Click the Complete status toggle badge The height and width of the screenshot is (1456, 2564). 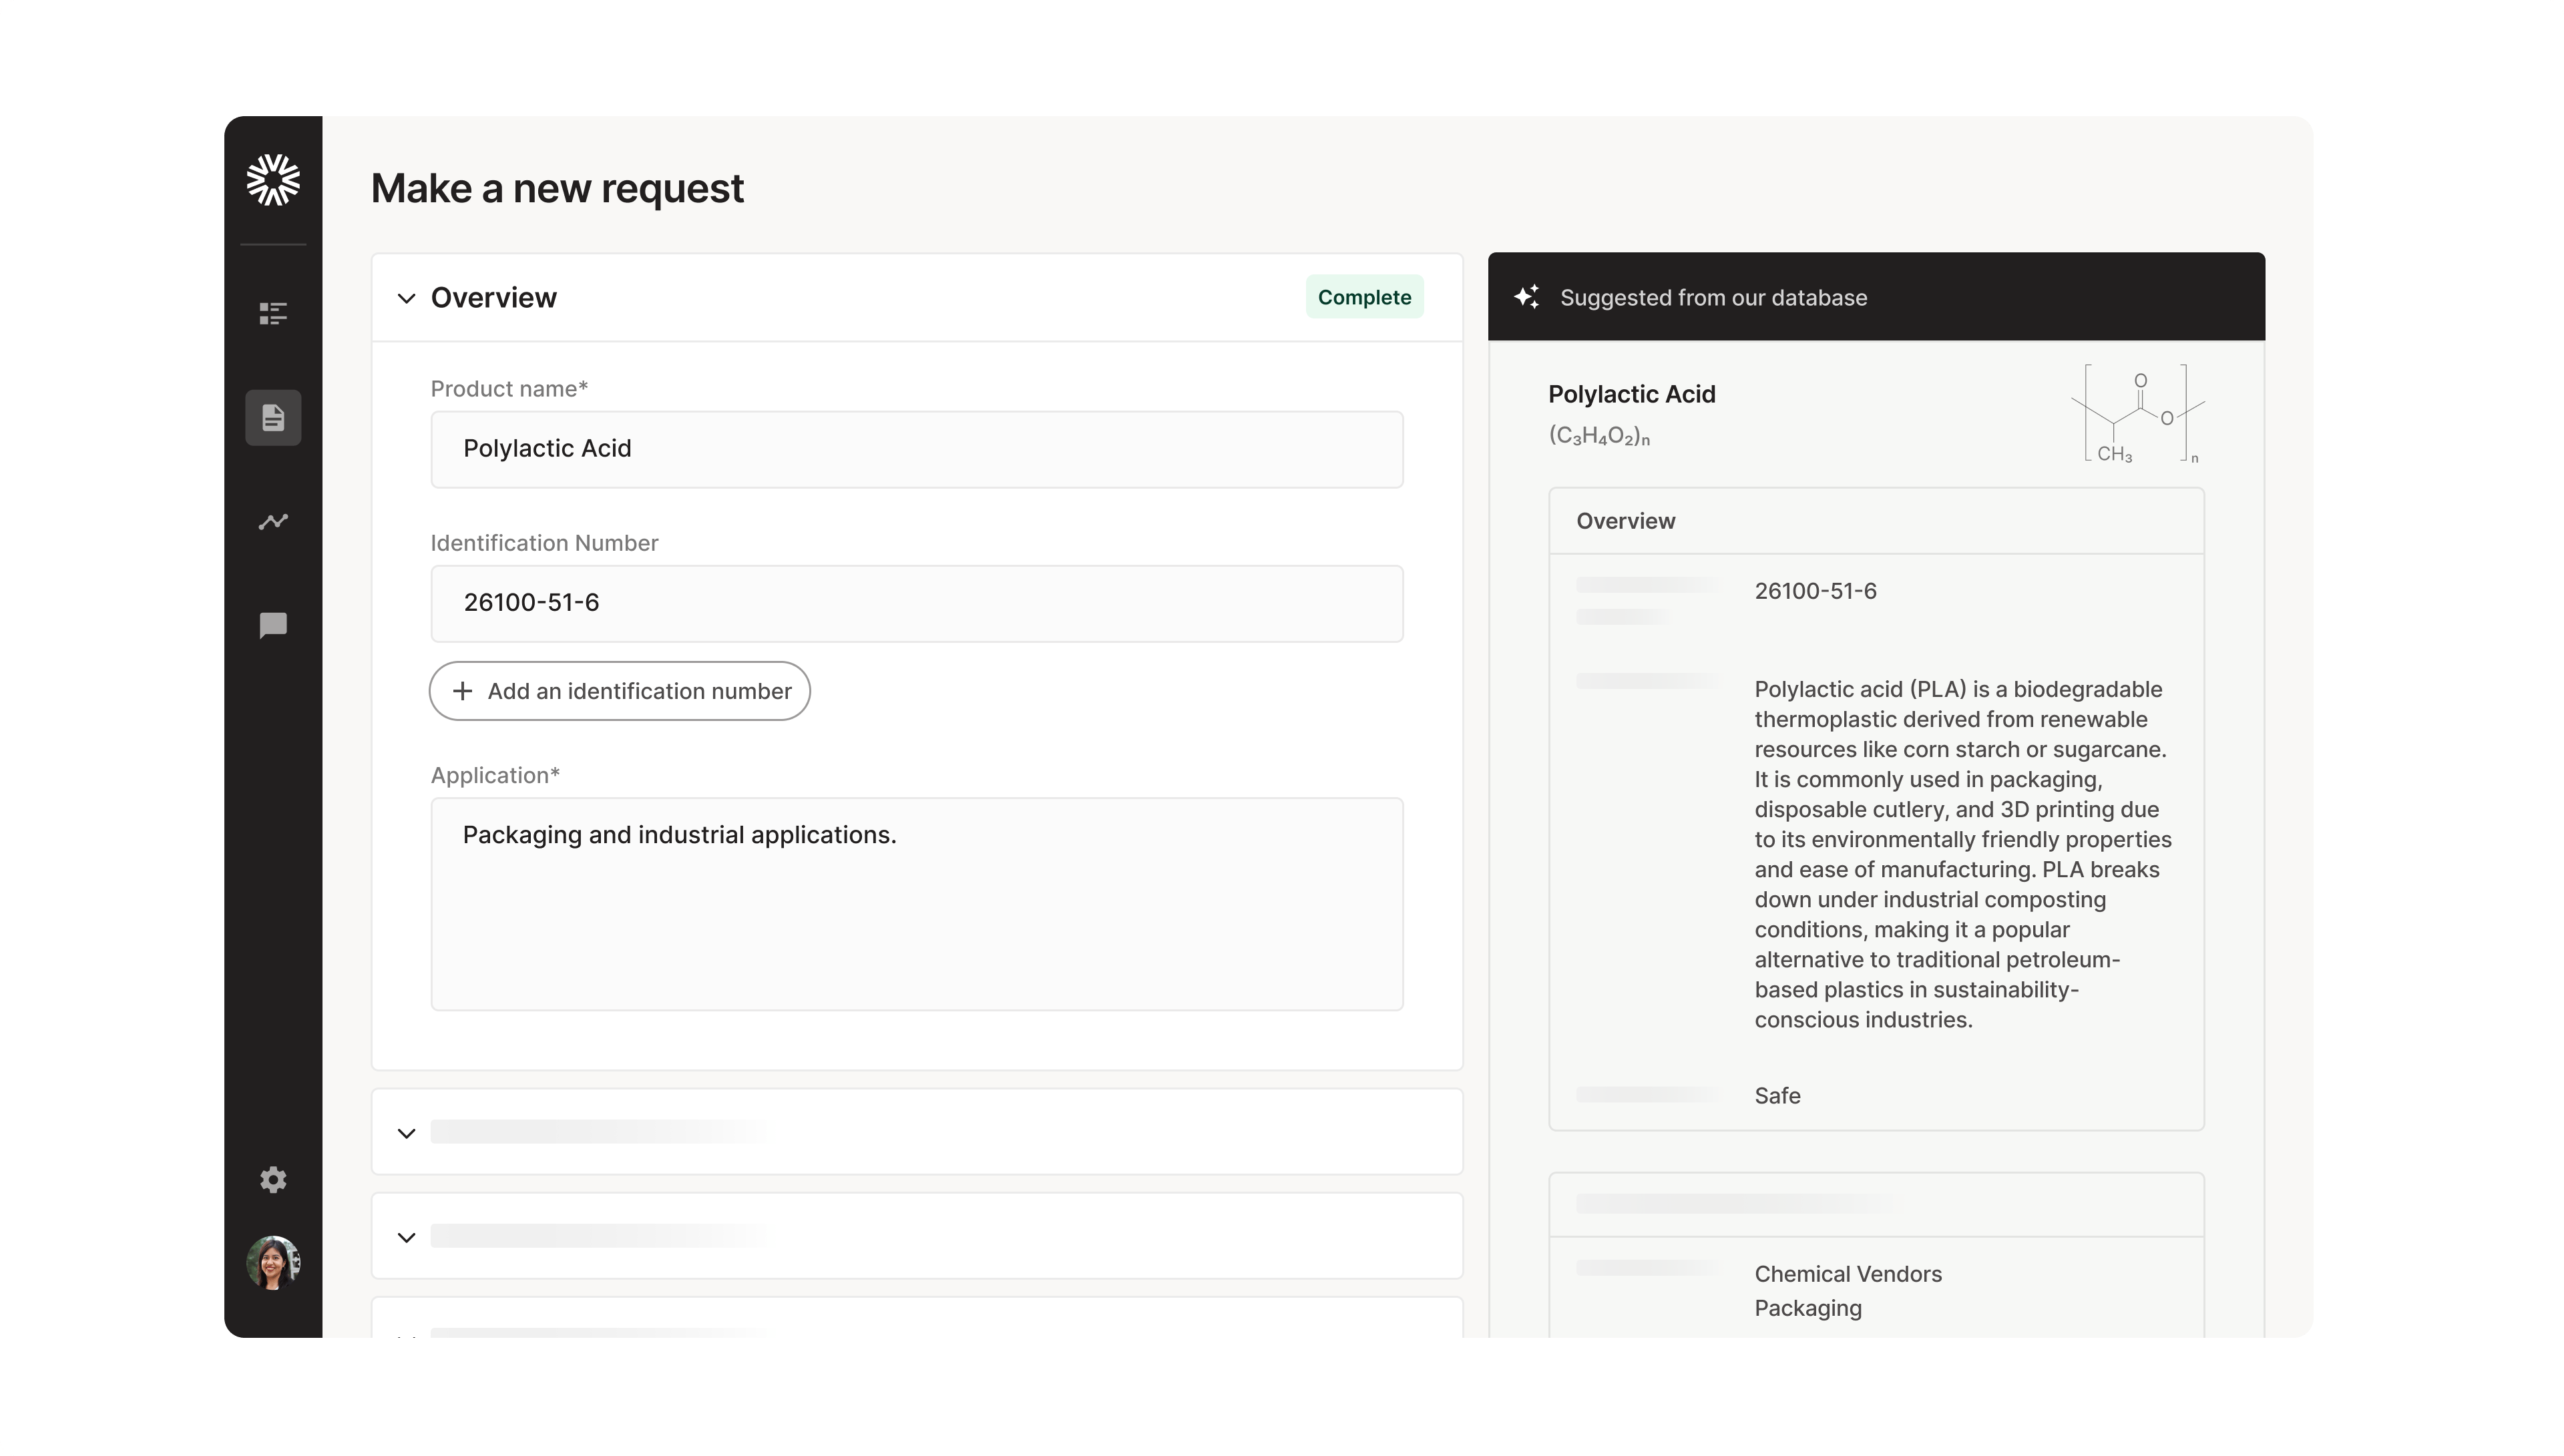[1365, 296]
